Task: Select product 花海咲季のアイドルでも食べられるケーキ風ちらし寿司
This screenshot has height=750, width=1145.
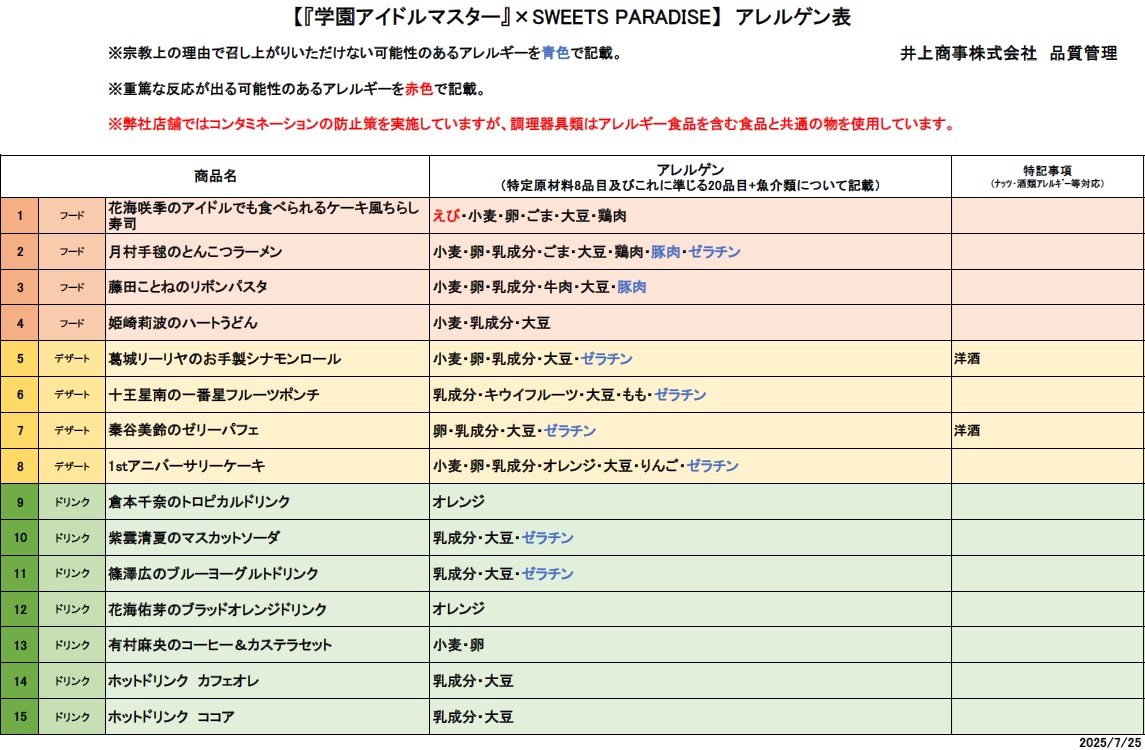Action: [267, 216]
